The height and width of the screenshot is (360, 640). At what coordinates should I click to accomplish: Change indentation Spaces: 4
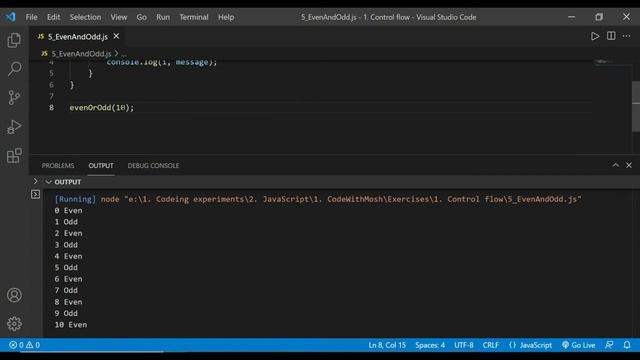[430, 345]
